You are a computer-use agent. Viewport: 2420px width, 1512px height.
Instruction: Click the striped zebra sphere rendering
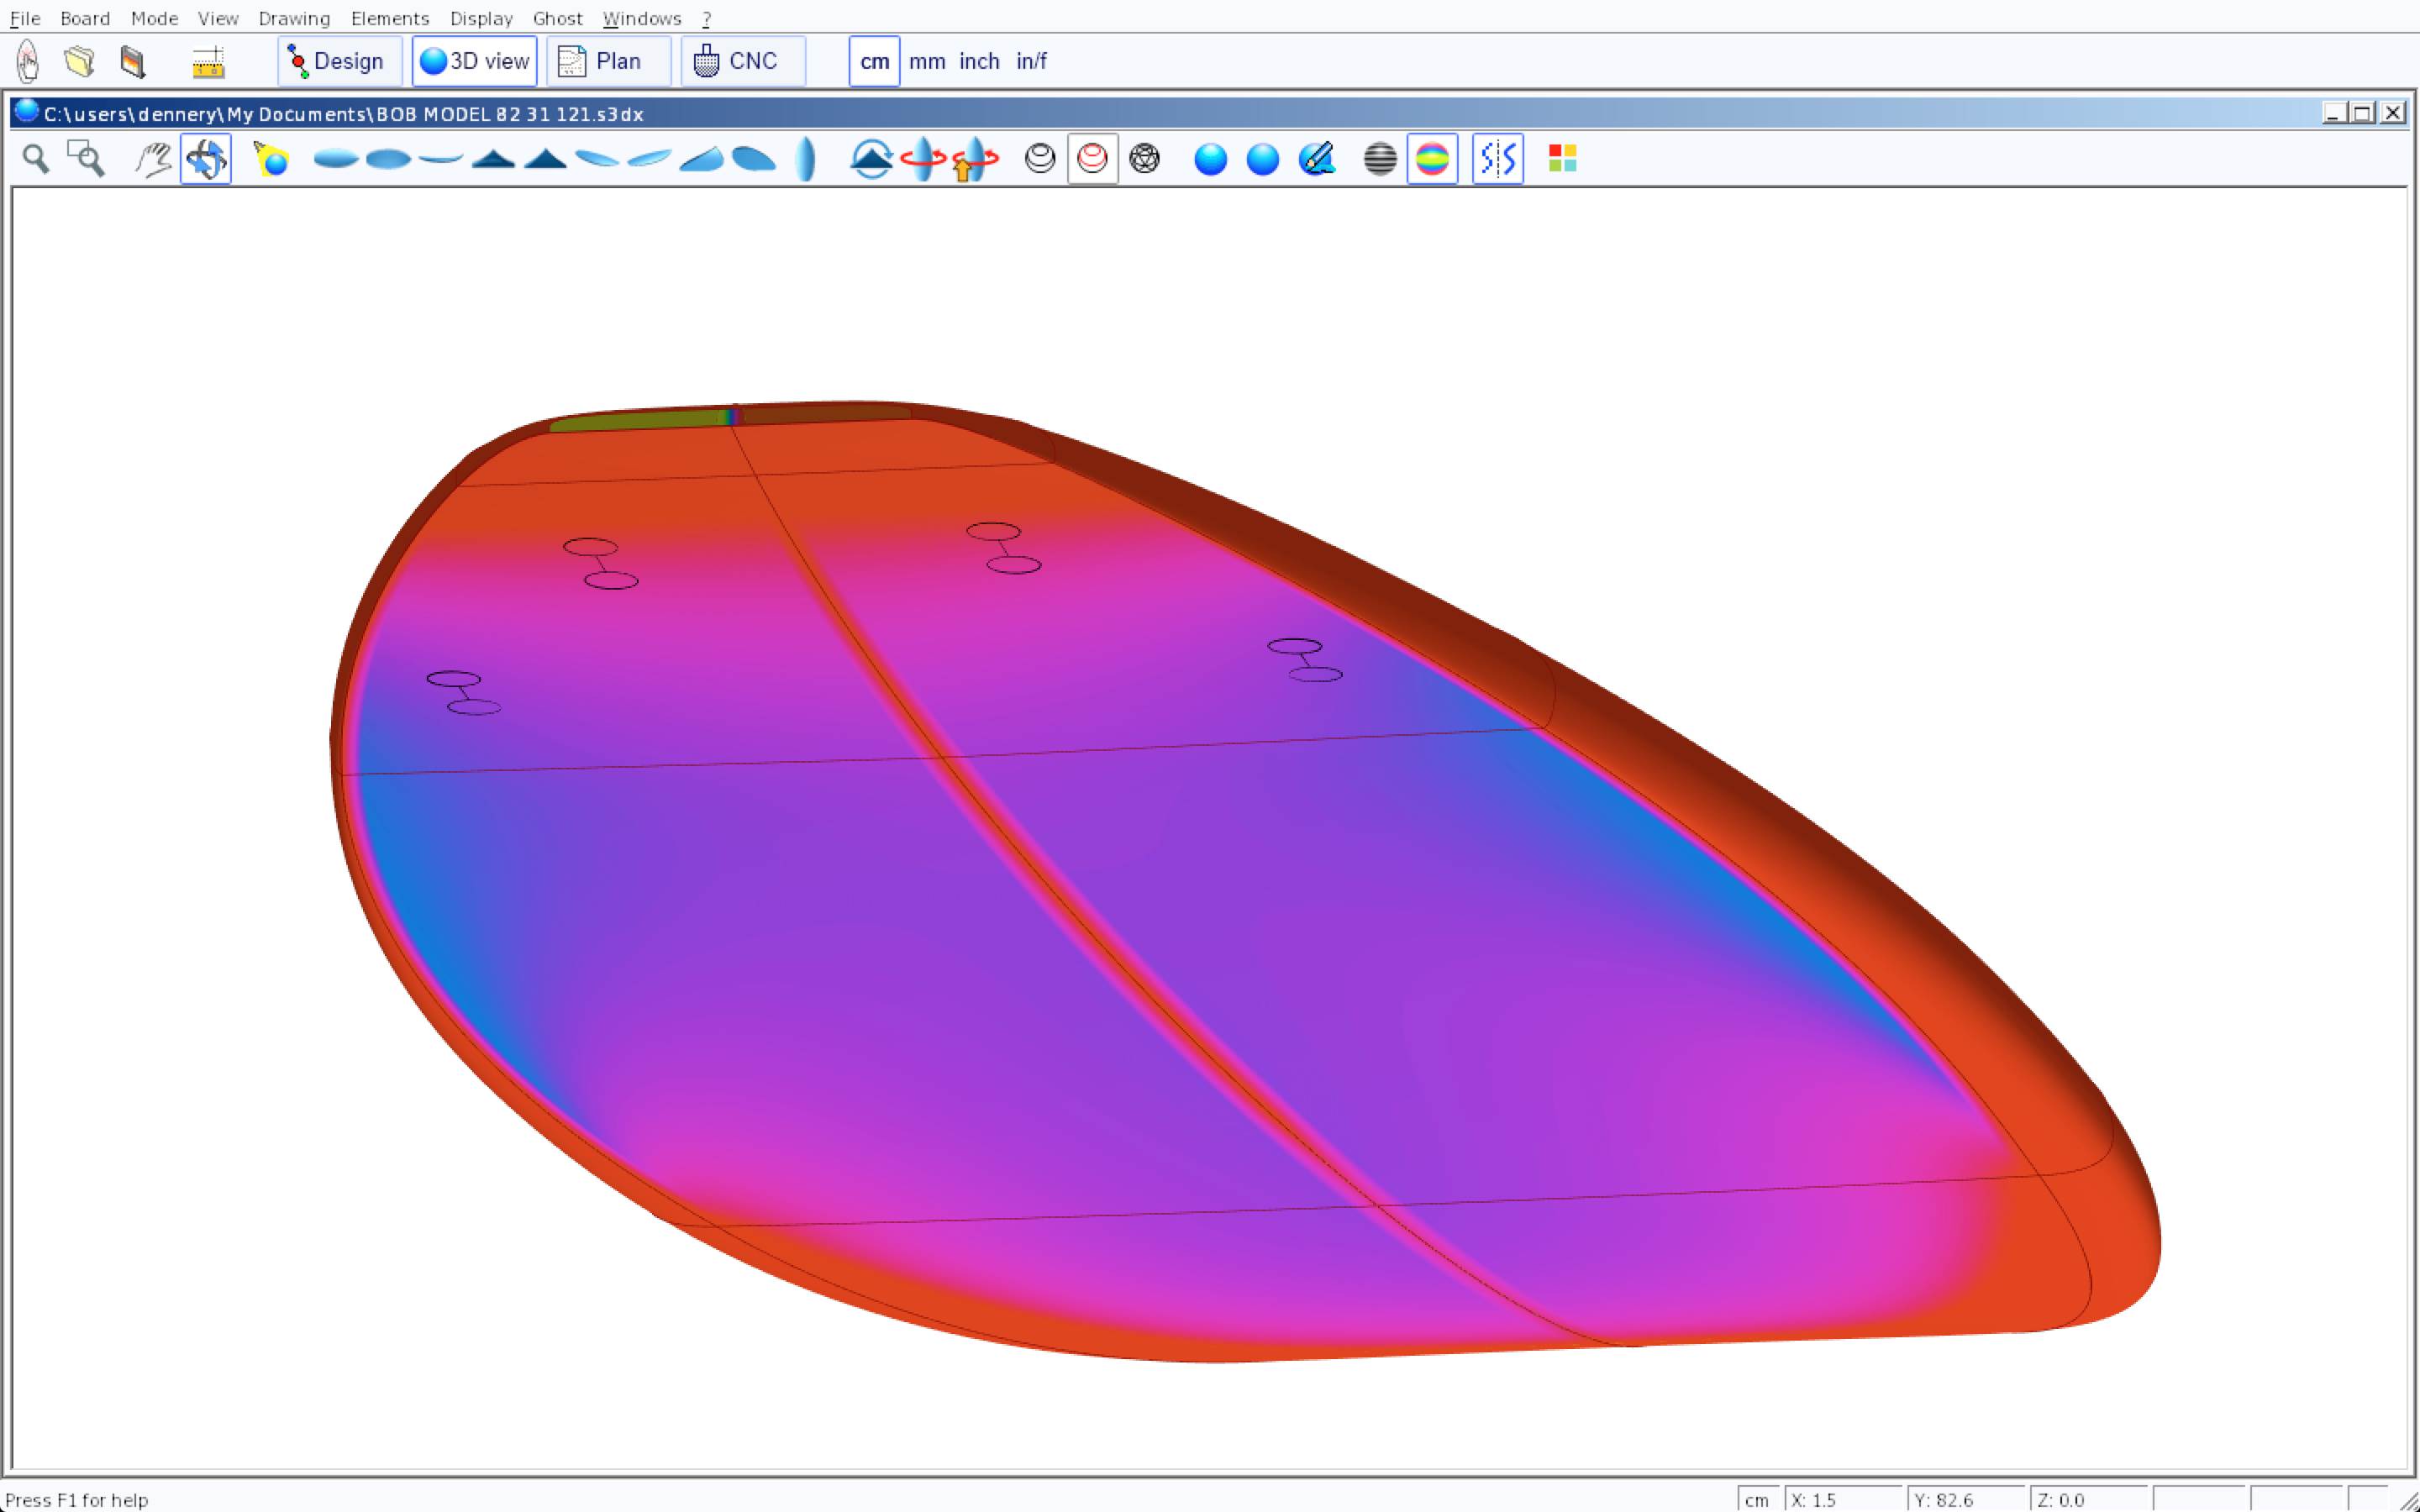coord(1379,159)
